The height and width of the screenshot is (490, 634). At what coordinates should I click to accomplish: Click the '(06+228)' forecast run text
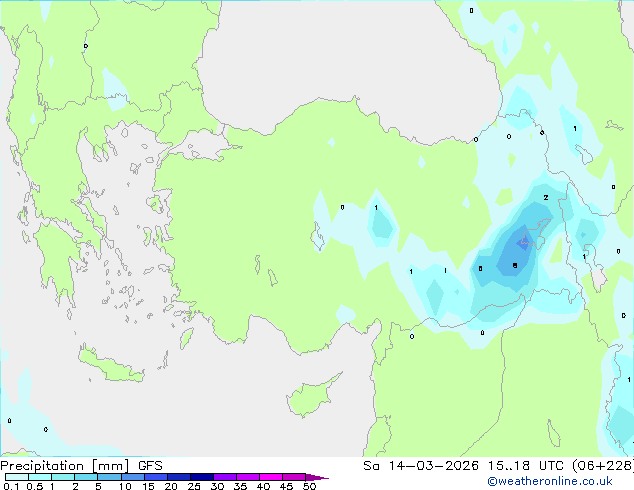coord(603,466)
